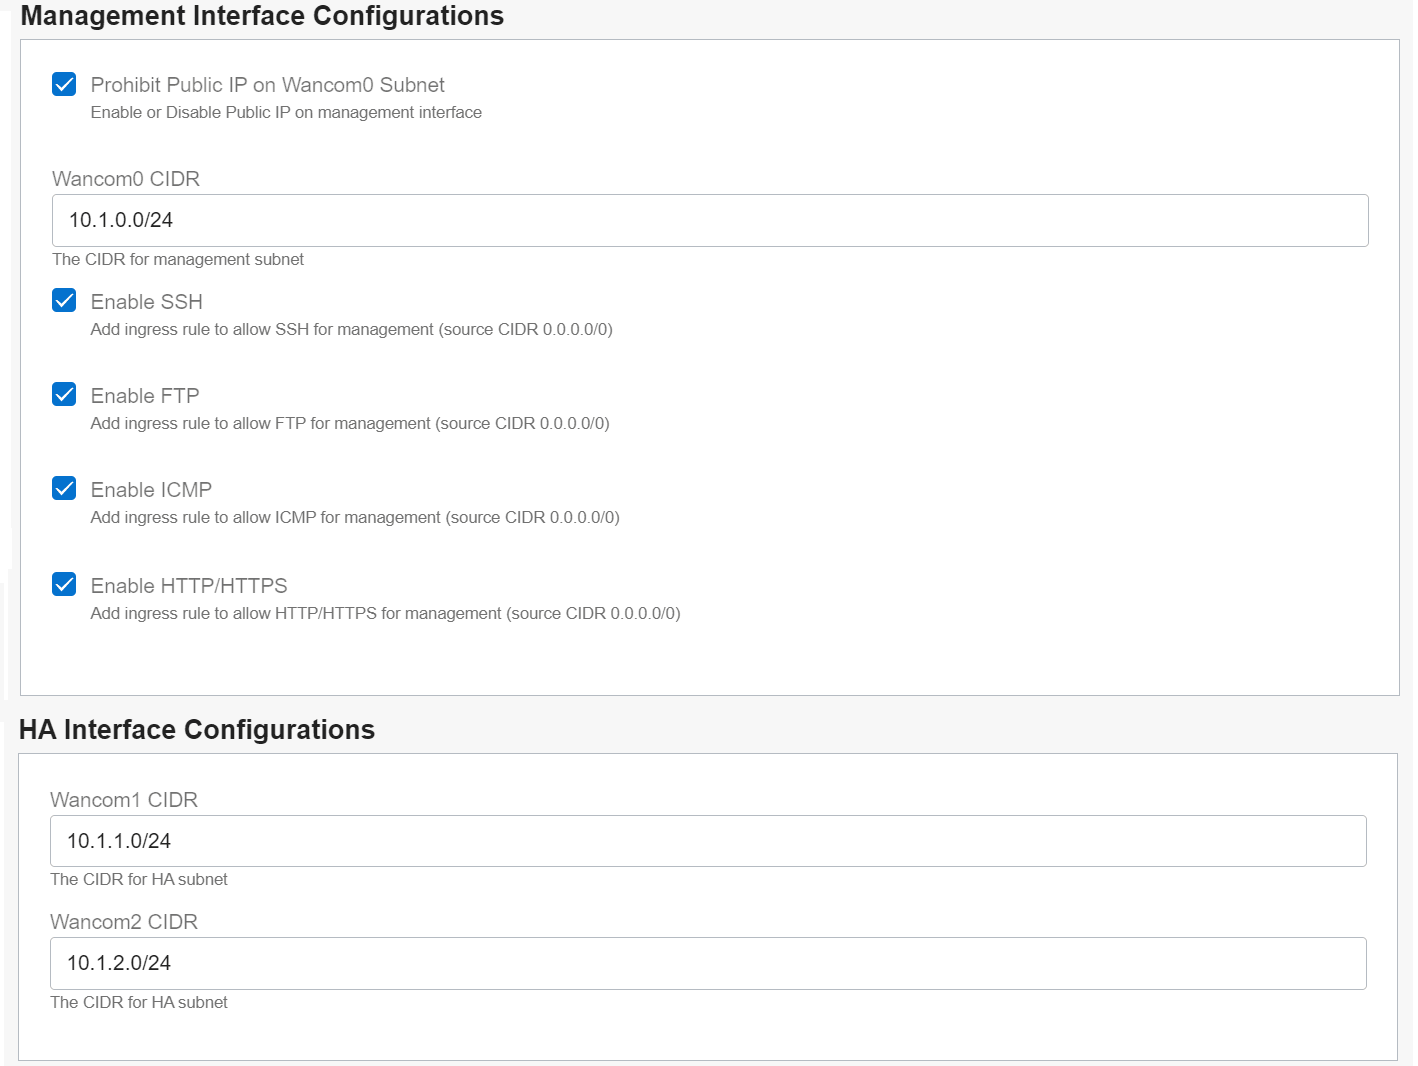
Task: Click the Enable ICMP label text
Action: tap(151, 489)
